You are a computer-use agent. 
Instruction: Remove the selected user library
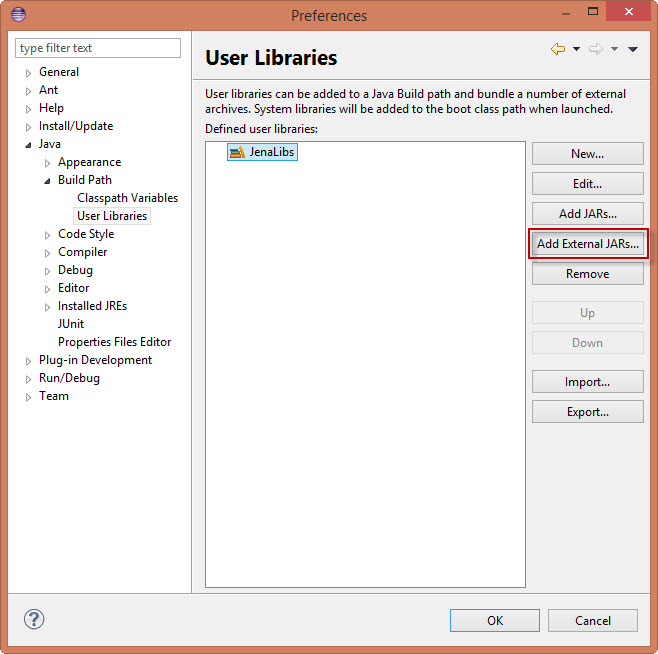[588, 274]
